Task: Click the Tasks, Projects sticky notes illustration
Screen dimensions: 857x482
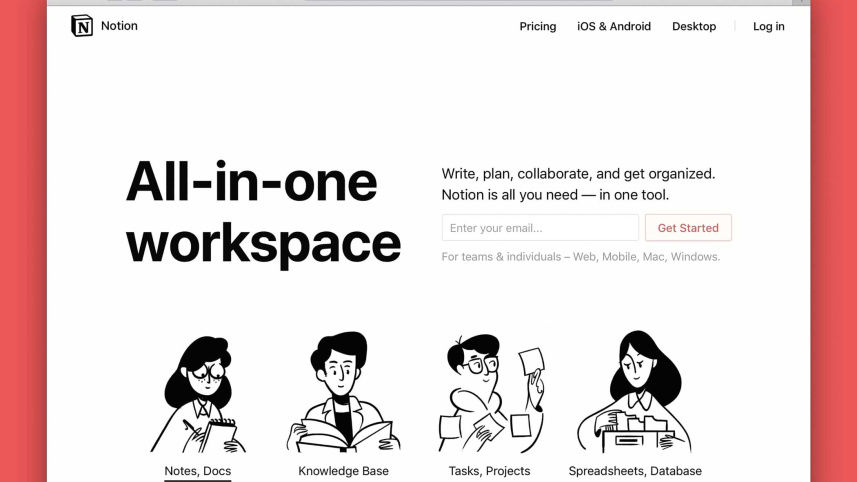Action: tap(490, 395)
